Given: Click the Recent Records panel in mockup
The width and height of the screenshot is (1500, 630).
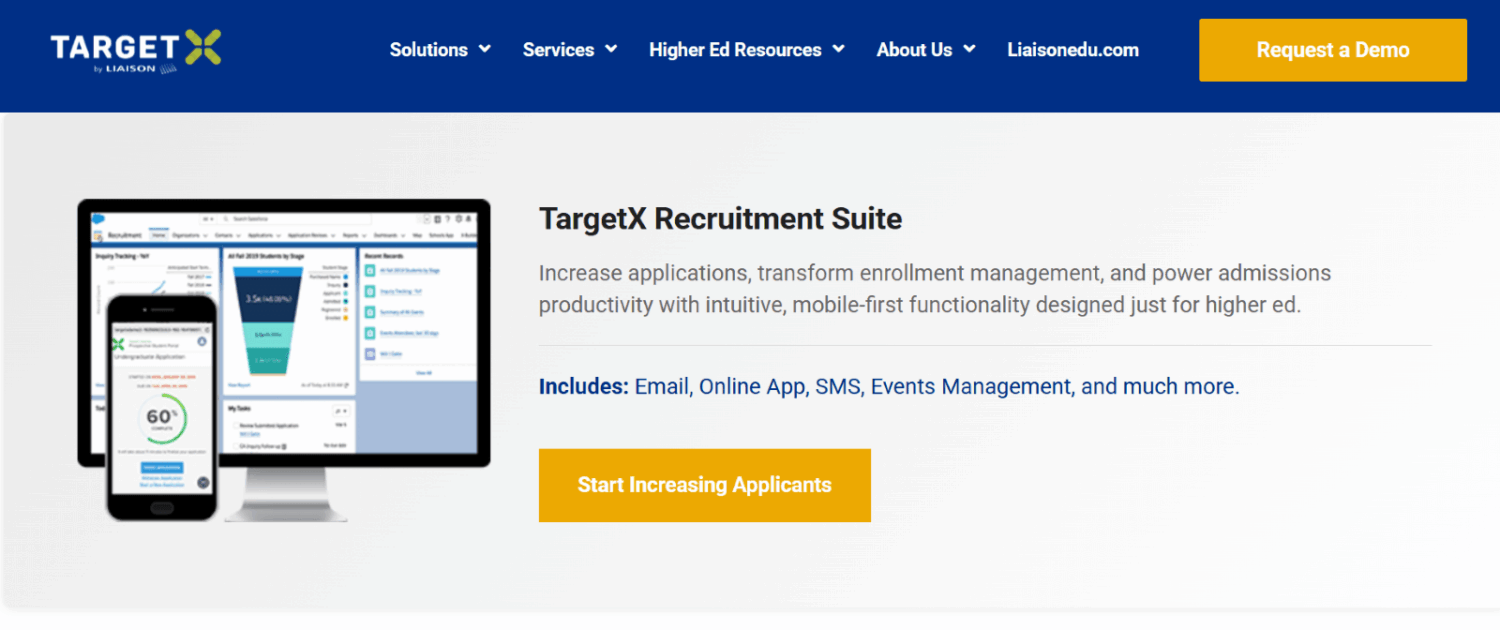Looking at the screenshot, I should (x=417, y=313).
